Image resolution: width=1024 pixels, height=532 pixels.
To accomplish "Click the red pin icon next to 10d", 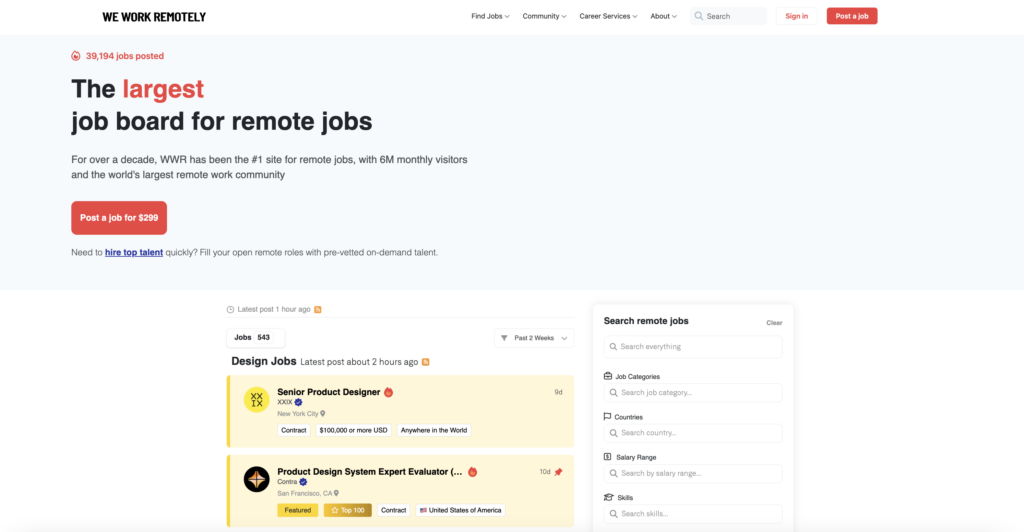I will [558, 472].
